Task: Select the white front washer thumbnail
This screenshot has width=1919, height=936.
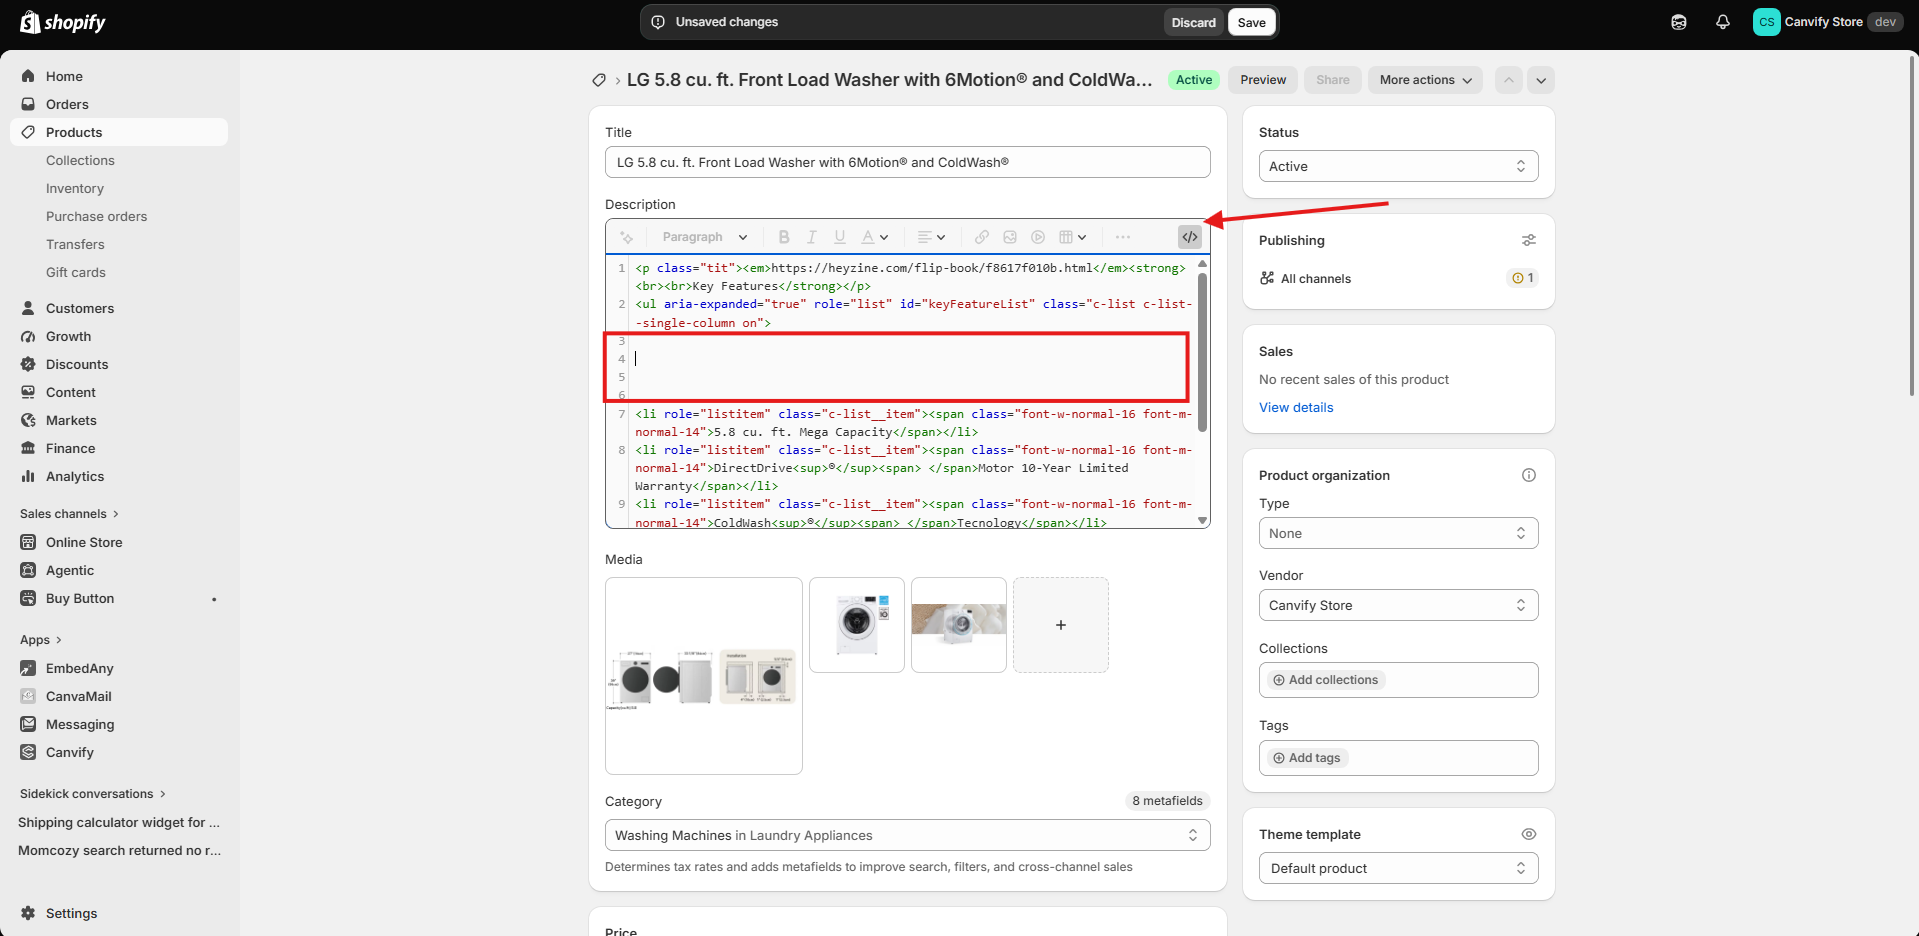Action: (x=857, y=625)
